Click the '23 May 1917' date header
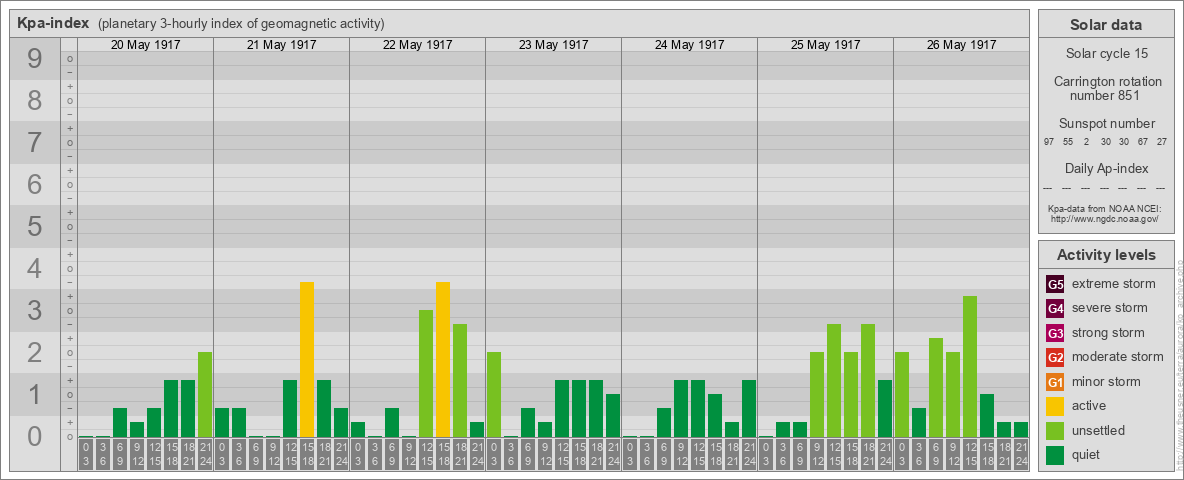 [x=553, y=45]
